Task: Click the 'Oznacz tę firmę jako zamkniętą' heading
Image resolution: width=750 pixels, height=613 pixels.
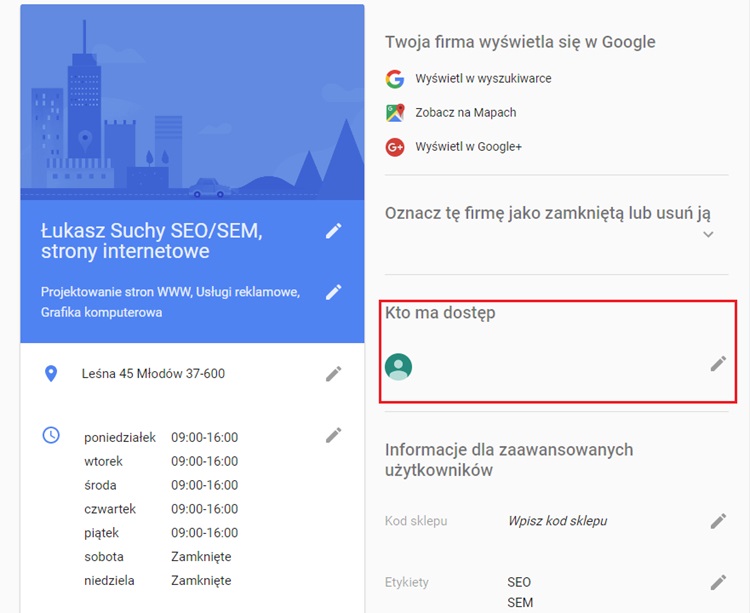Action: point(548,213)
